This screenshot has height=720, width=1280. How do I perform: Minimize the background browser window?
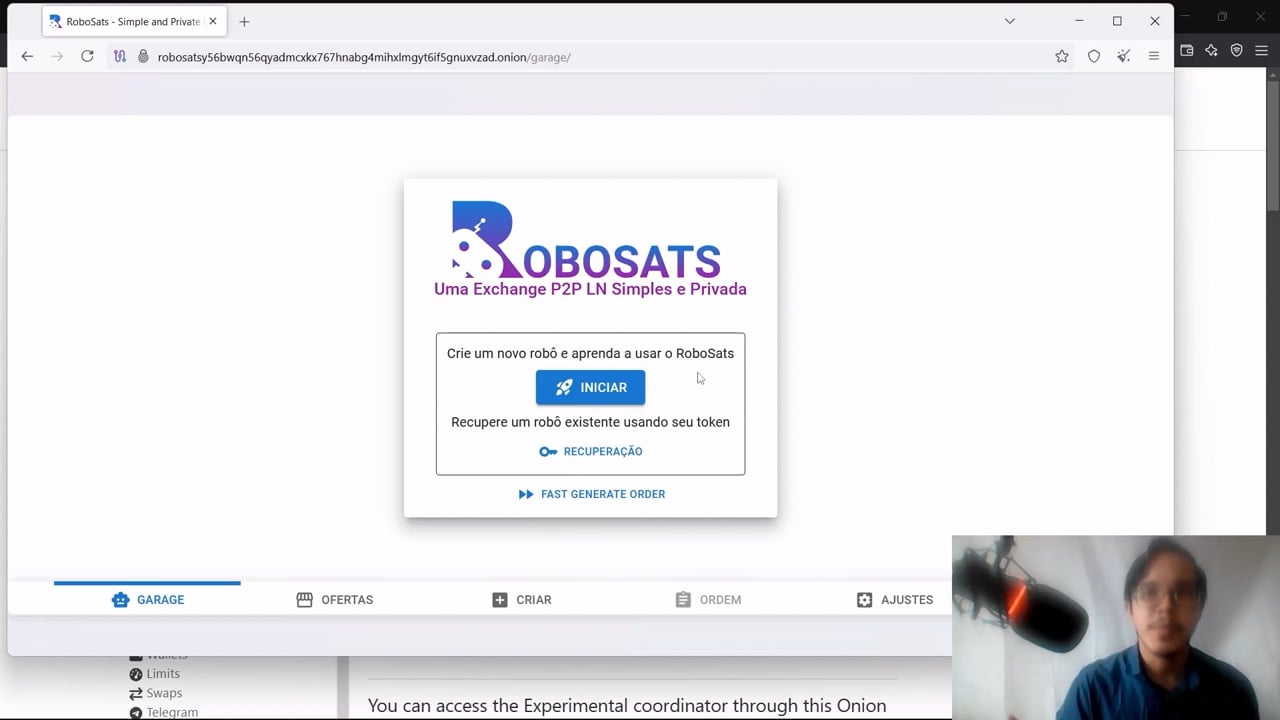[1187, 16]
